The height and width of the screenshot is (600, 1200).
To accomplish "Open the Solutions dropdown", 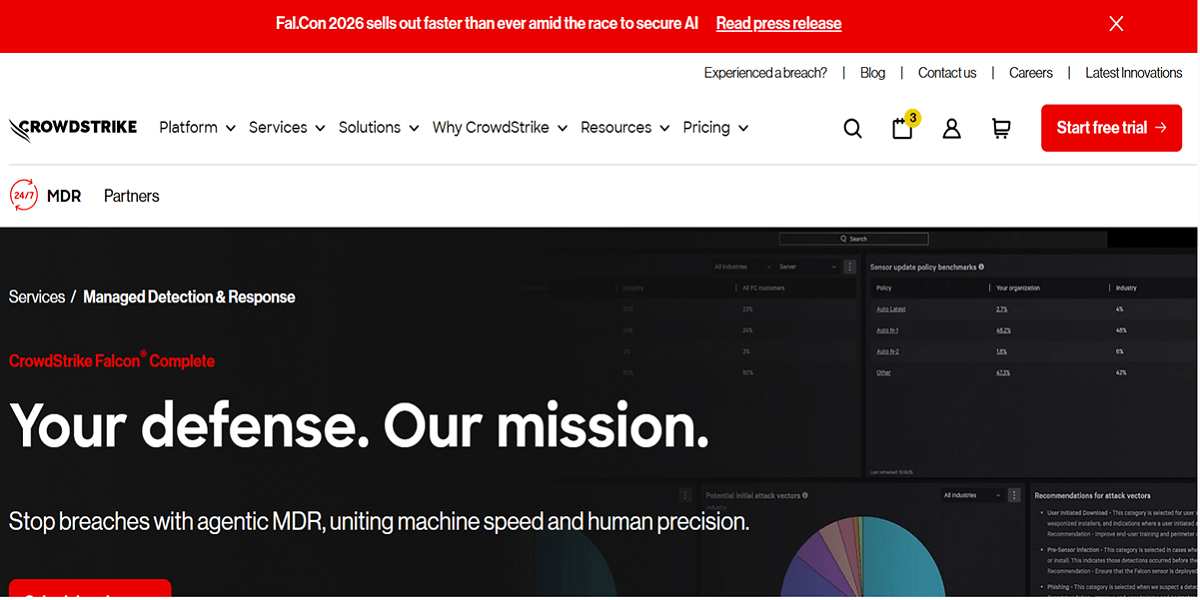I will pyautogui.click(x=378, y=127).
